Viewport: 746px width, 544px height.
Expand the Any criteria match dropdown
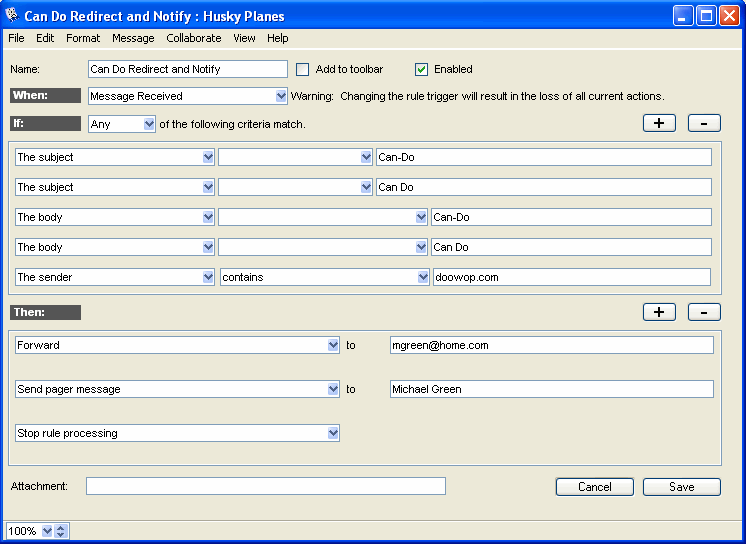[x=149, y=124]
